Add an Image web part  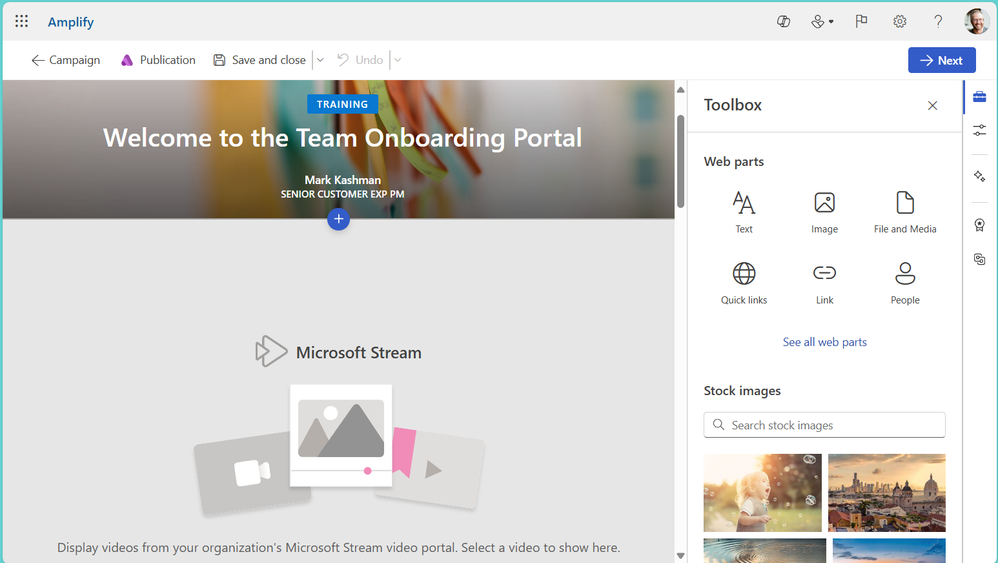(x=824, y=212)
